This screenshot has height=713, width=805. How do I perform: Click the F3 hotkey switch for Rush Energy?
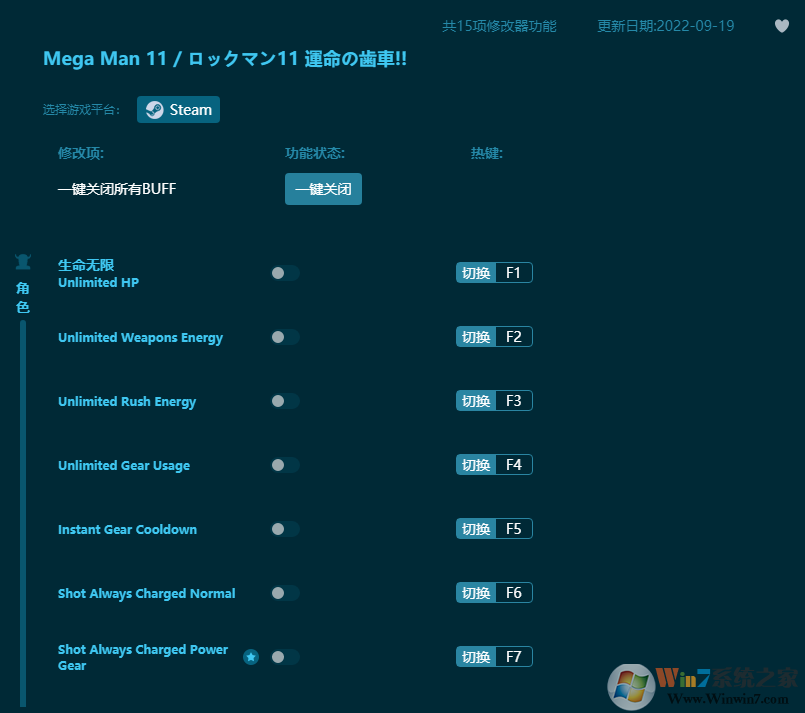point(493,400)
